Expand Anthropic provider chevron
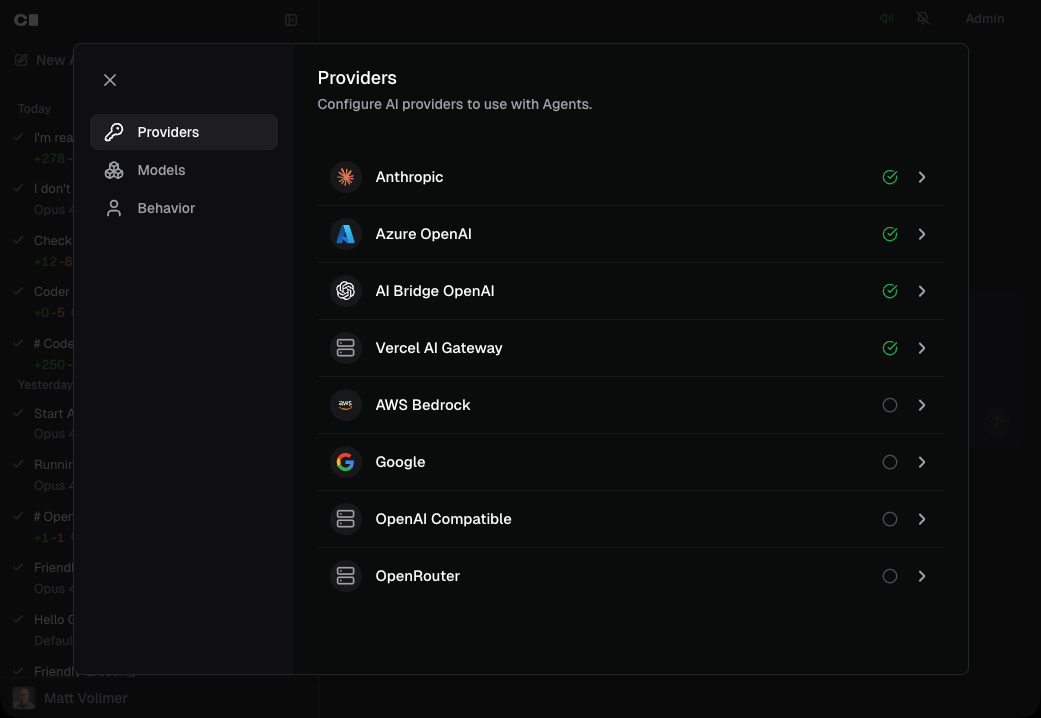This screenshot has width=1041, height=718. pos(922,177)
